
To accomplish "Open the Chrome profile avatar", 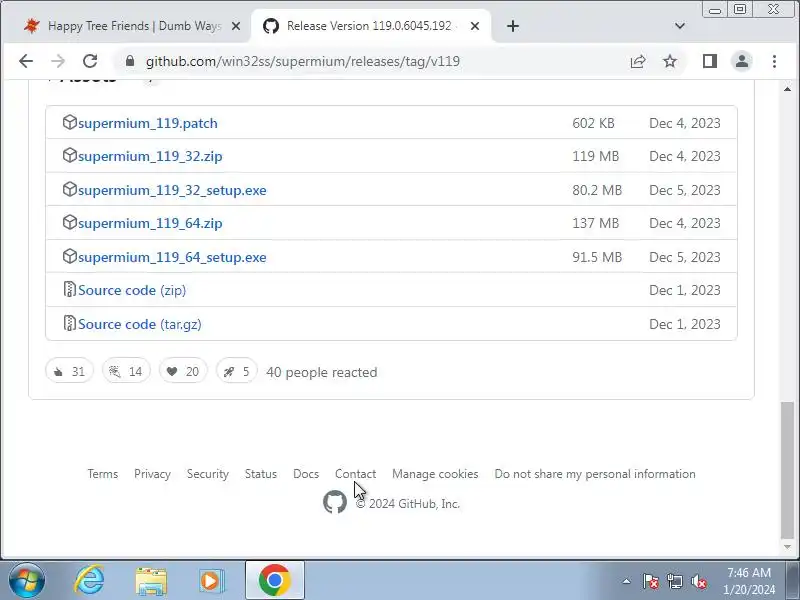I will click(742, 61).
